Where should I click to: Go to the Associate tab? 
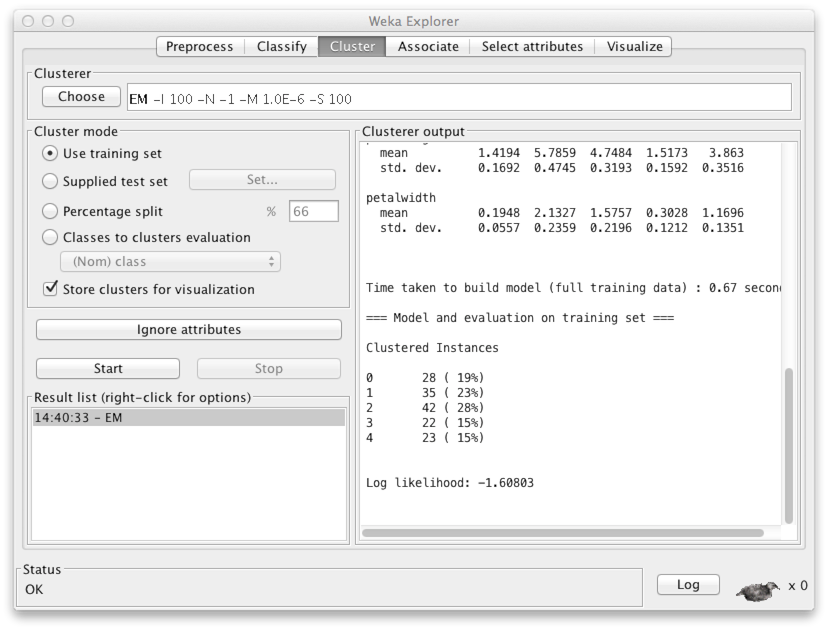coord(428,46)
